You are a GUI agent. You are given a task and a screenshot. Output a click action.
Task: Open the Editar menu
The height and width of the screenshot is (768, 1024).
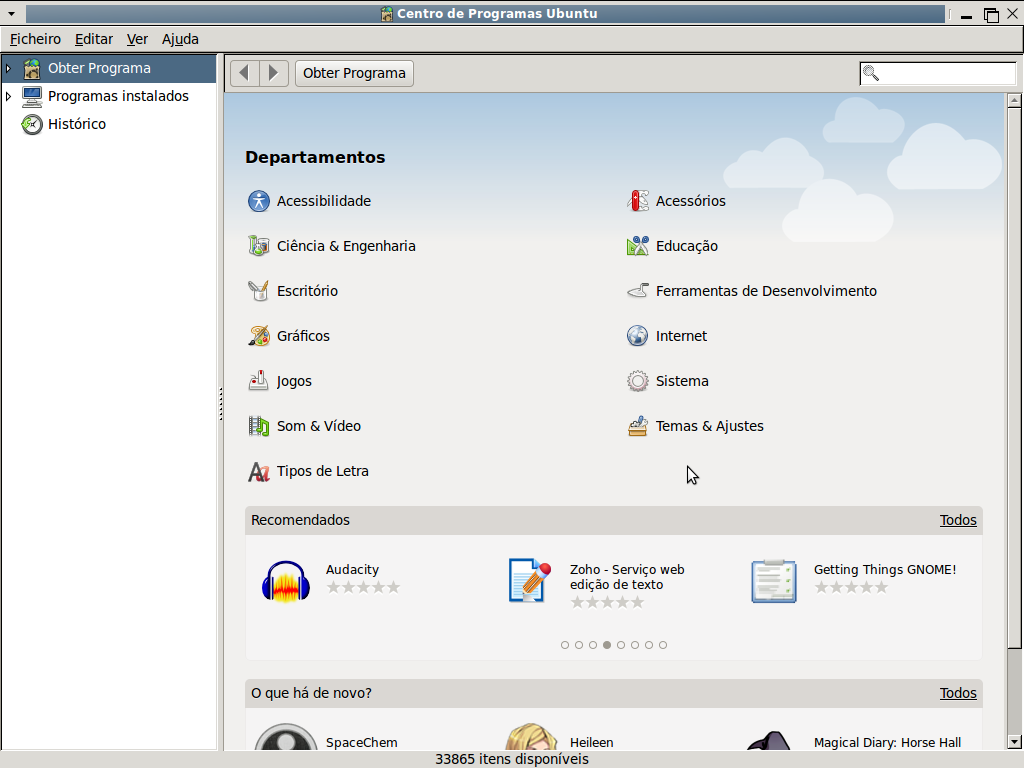93,39
